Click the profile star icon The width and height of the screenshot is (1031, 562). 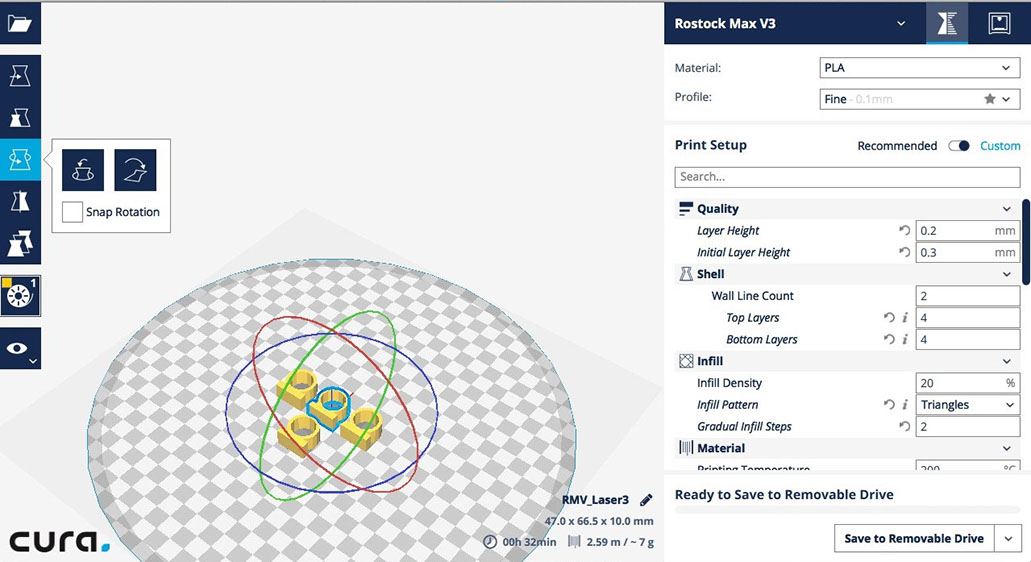pos(990,99)
